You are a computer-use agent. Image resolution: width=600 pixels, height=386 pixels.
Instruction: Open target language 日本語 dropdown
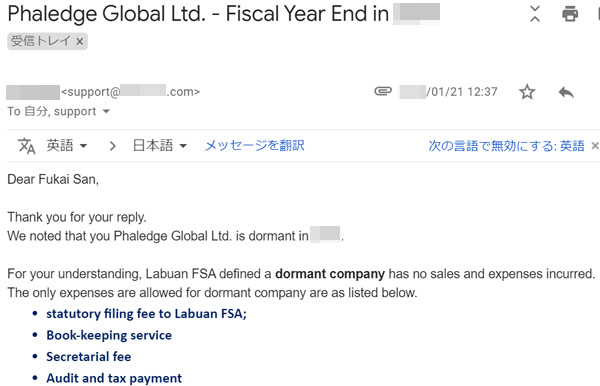(x=160, y=146)
